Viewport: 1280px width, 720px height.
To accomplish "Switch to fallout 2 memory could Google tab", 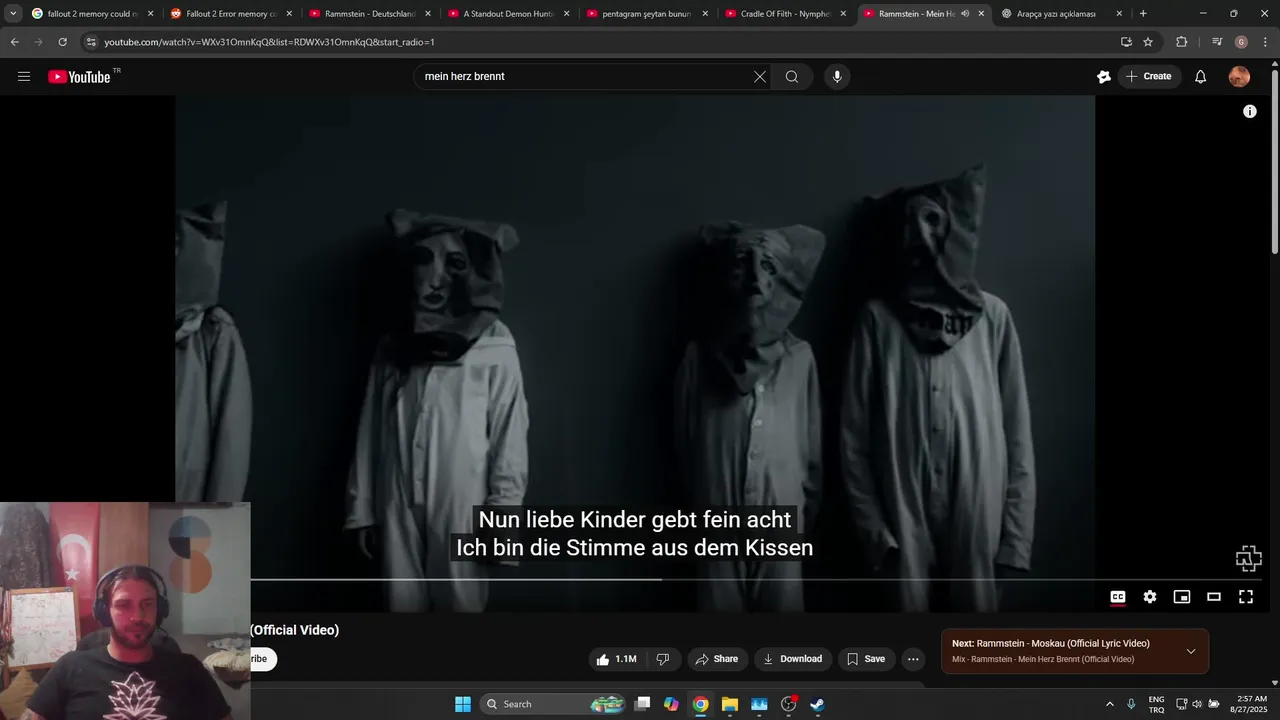I will [91, 14].
